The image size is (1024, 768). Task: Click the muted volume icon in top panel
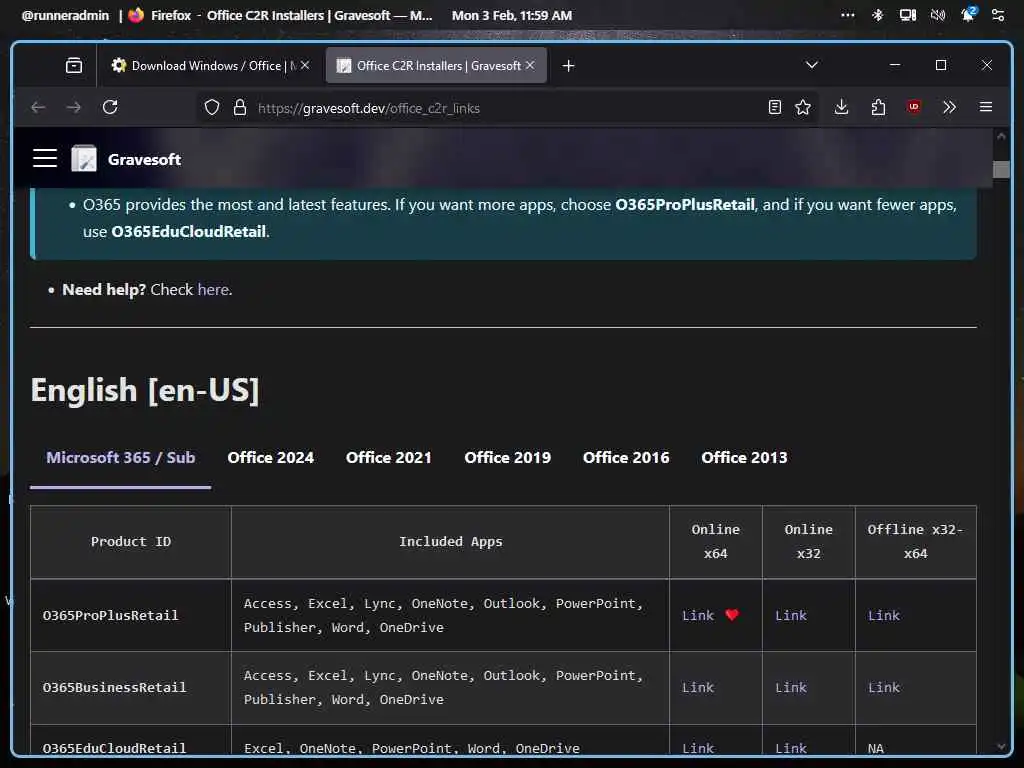pyautogui.click(x=938, y=15)
